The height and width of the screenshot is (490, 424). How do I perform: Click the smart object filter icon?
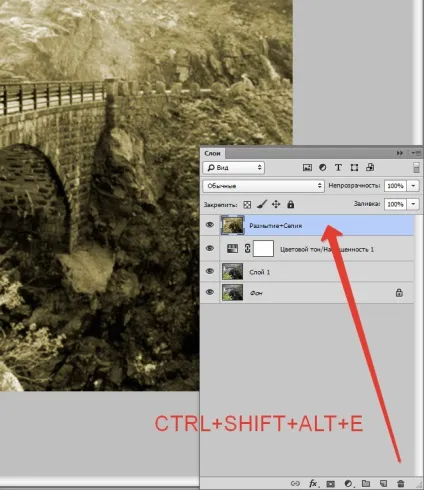370,167
